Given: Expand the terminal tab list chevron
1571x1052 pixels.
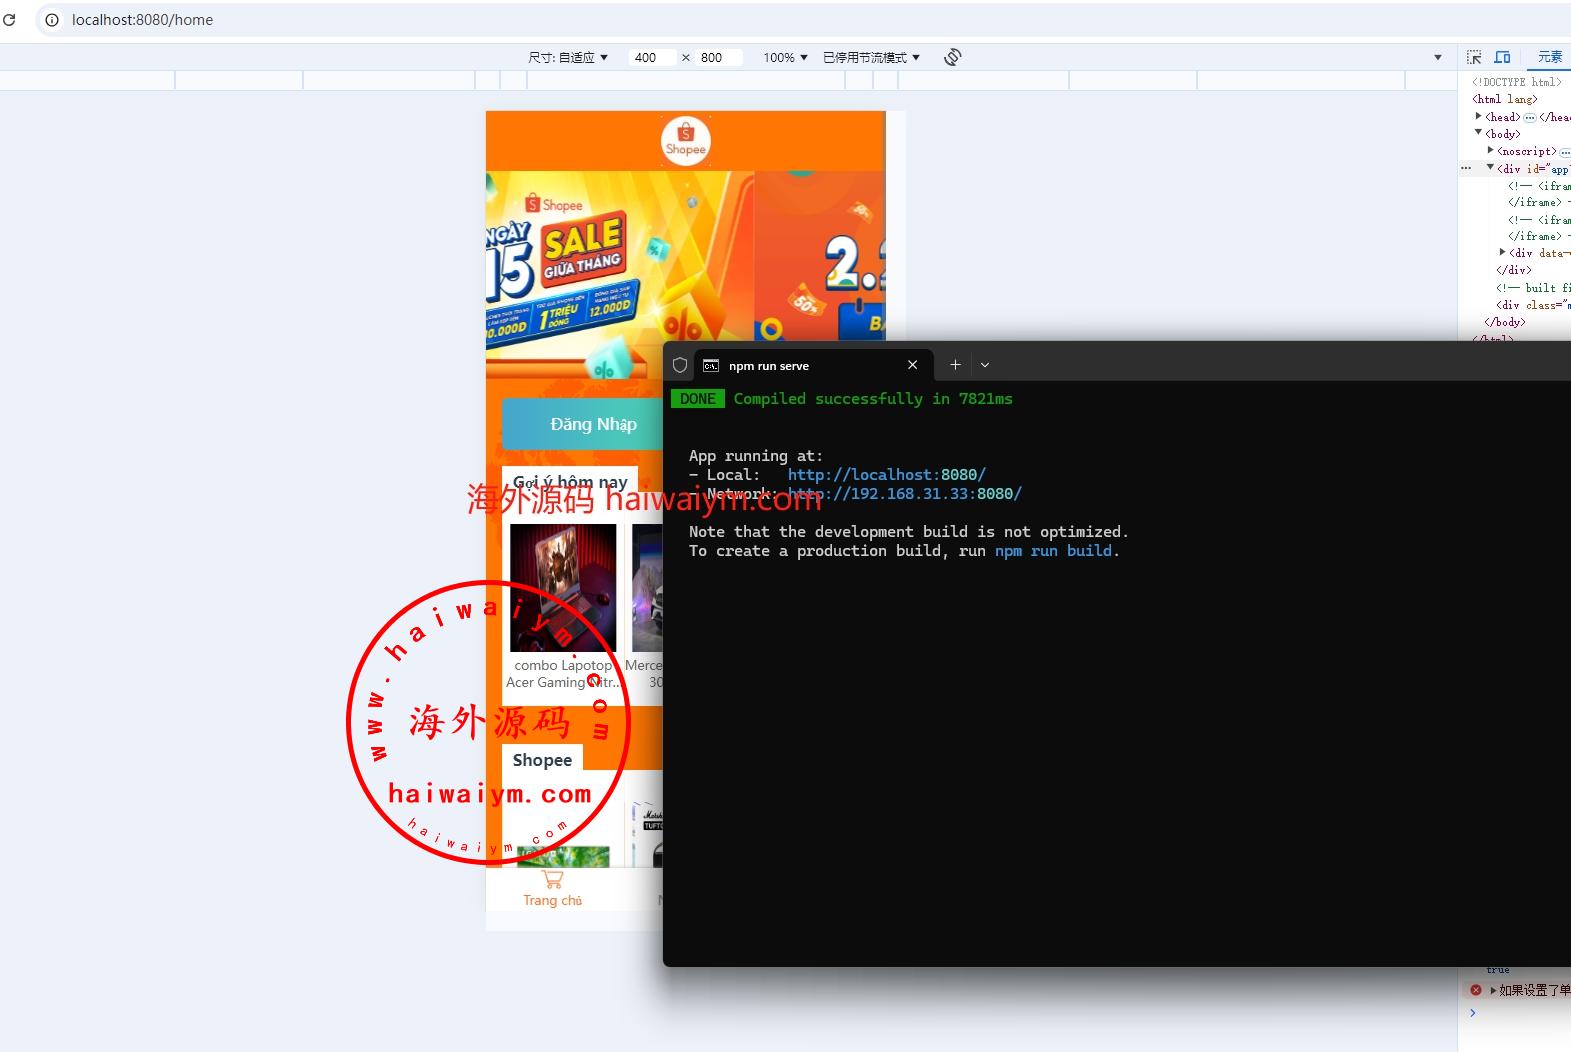Looking at the screenshot, I should 985,365.
